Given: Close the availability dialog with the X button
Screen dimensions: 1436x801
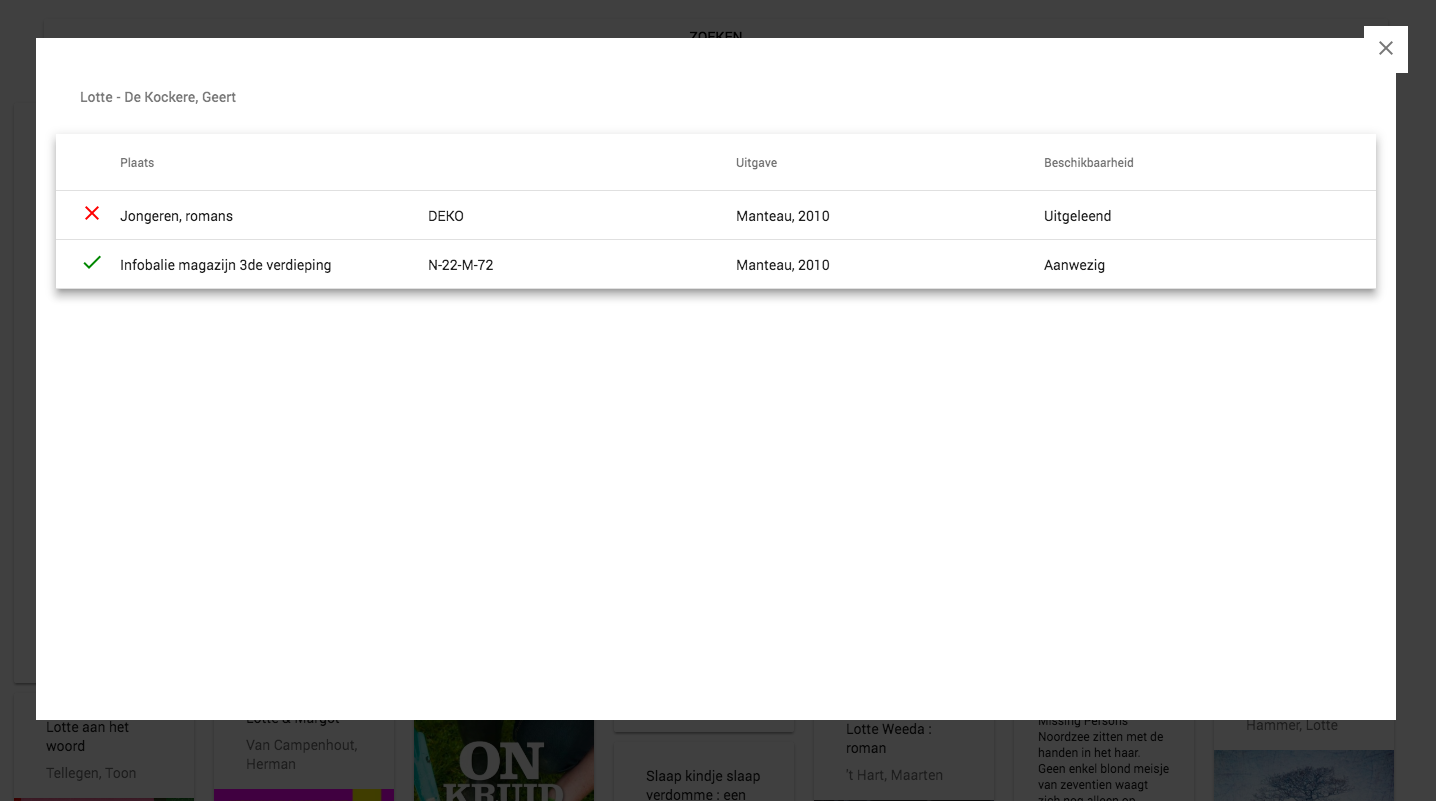Looking at the screenshot, I should click(x=1385, y=49).
